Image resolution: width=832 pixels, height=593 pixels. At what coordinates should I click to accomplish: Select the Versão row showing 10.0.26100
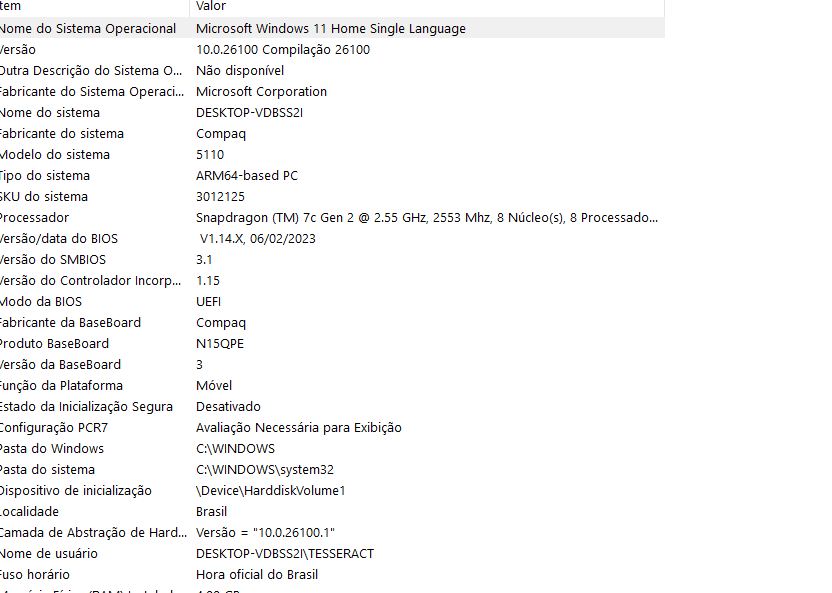pos(332,49)
